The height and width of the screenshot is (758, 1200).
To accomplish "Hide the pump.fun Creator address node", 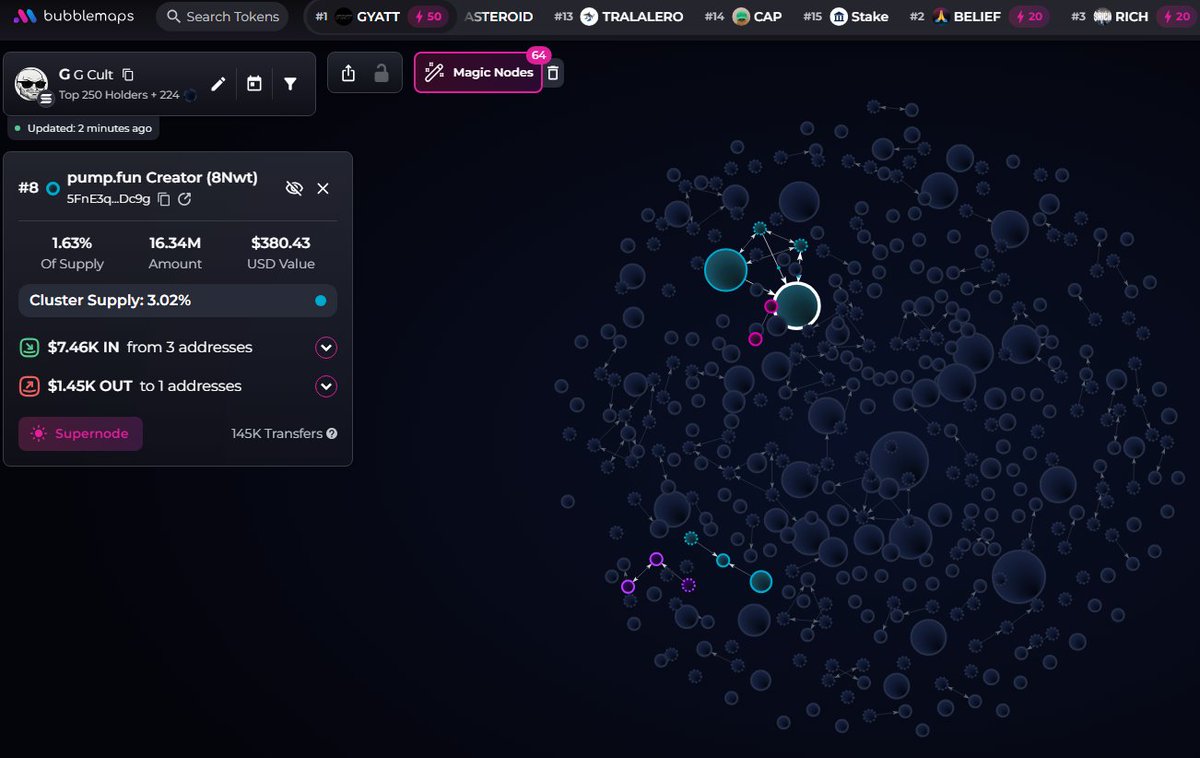I will click(294, 188).
